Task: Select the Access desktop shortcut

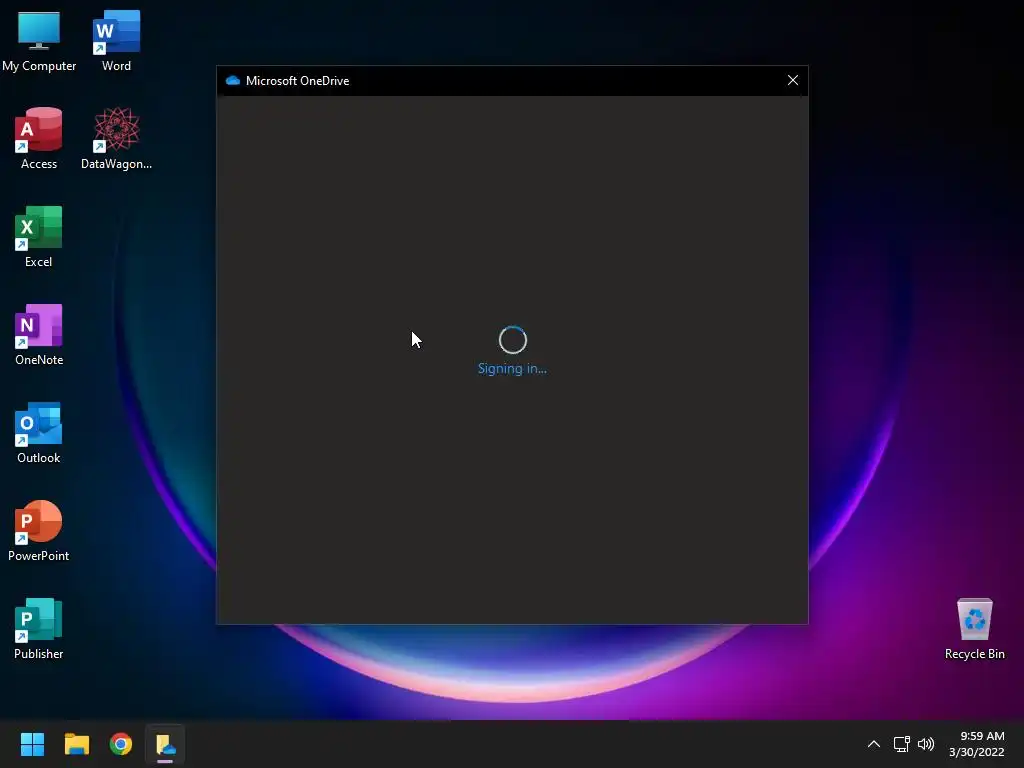Action: click(39, 138)
